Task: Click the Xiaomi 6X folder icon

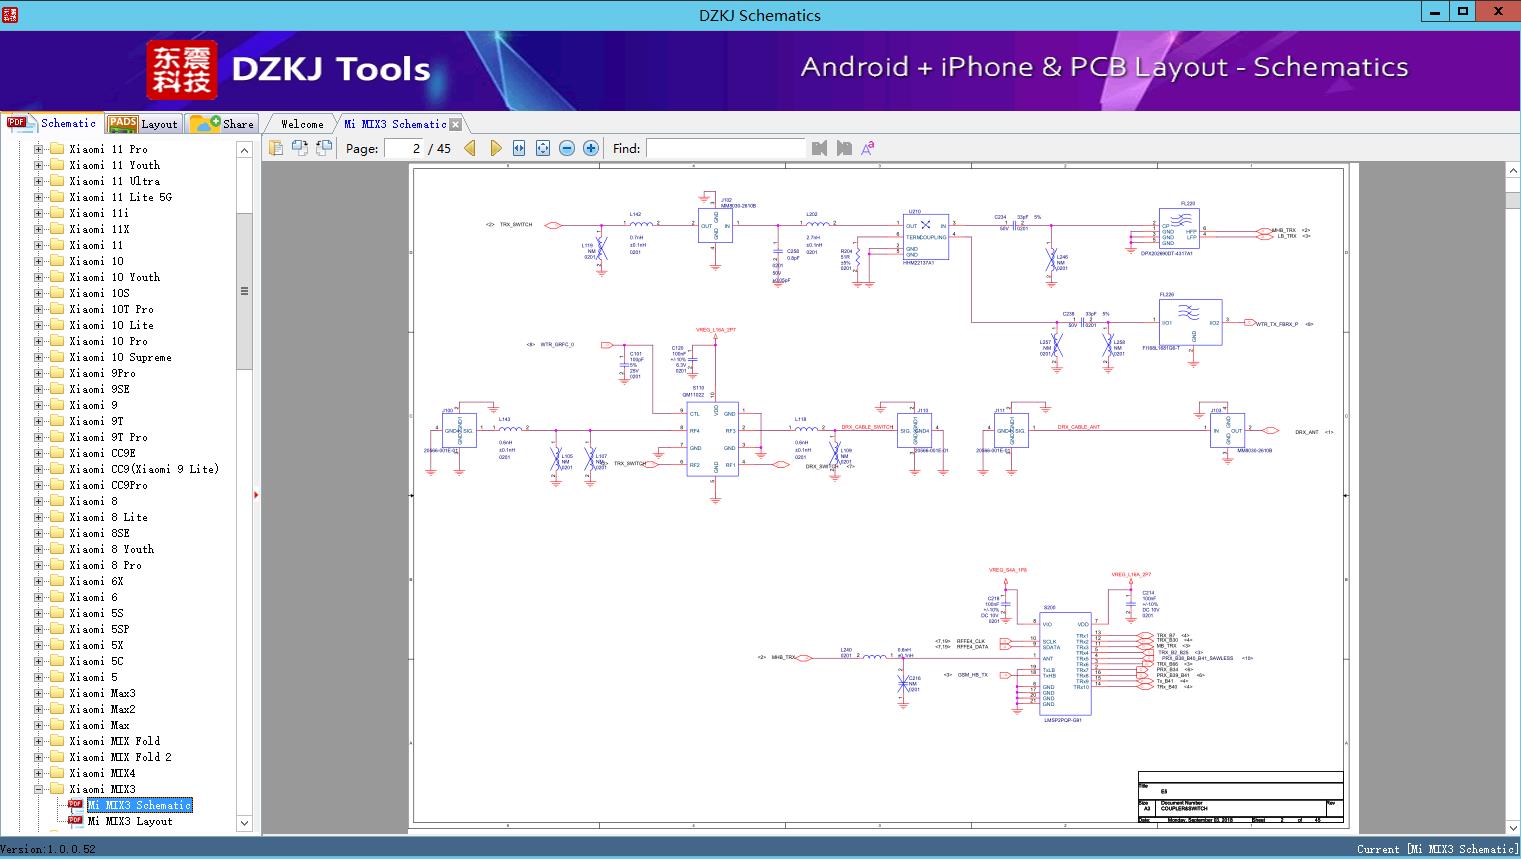Action: pos(57,581)
